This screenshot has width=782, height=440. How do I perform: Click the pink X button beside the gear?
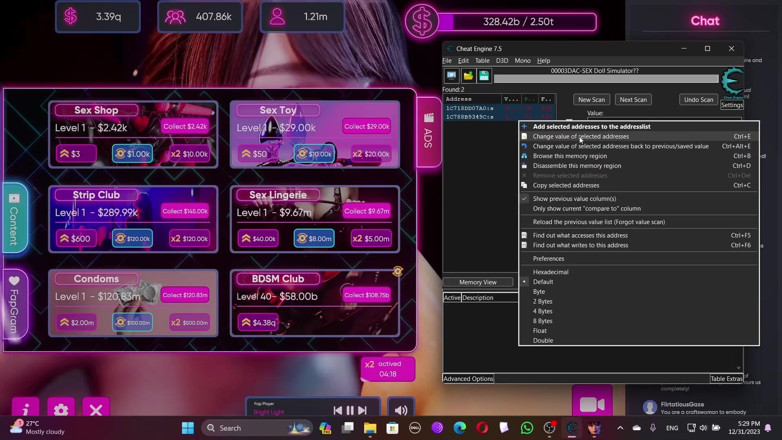(96, 410)
